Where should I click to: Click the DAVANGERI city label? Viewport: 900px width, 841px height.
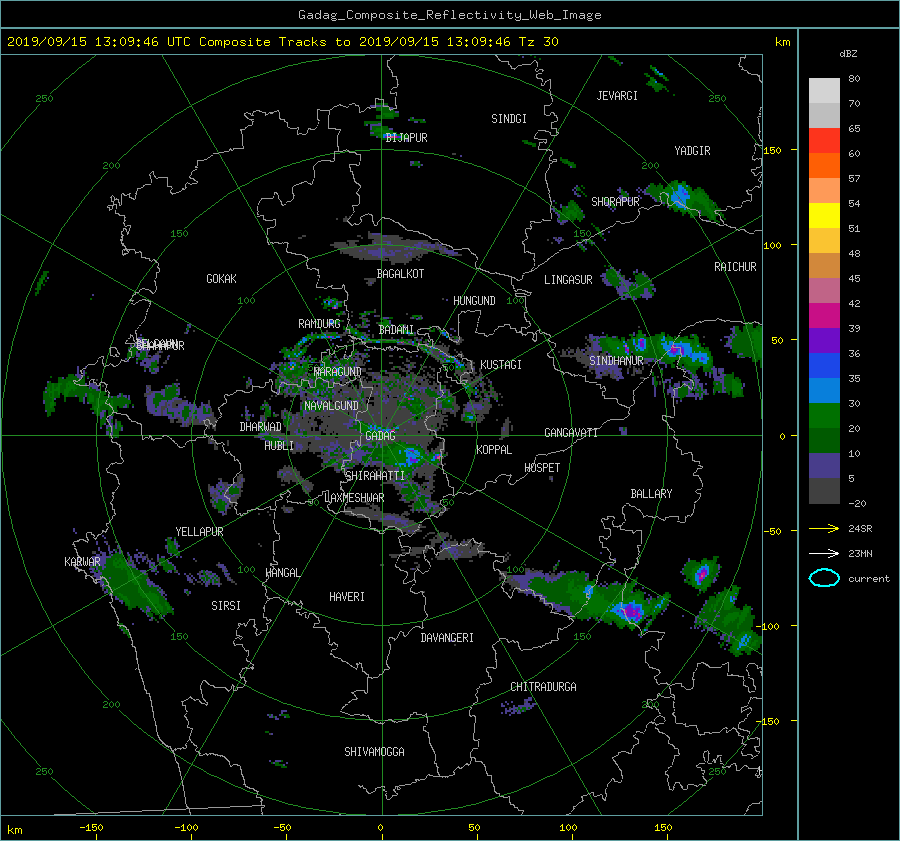coord(447,638)
